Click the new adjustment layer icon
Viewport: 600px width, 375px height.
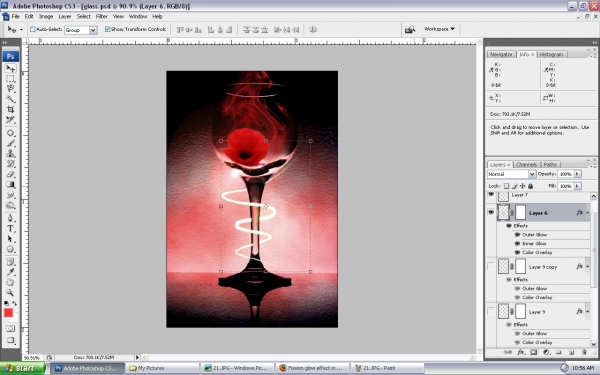point(546,352)
